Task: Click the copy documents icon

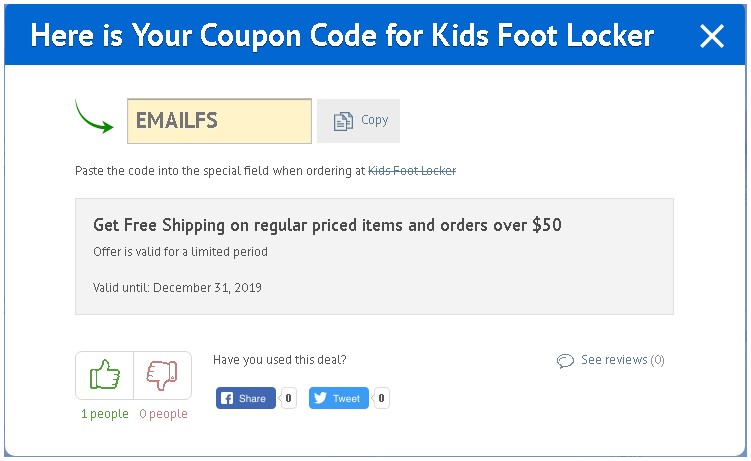Action: (343, 121)
